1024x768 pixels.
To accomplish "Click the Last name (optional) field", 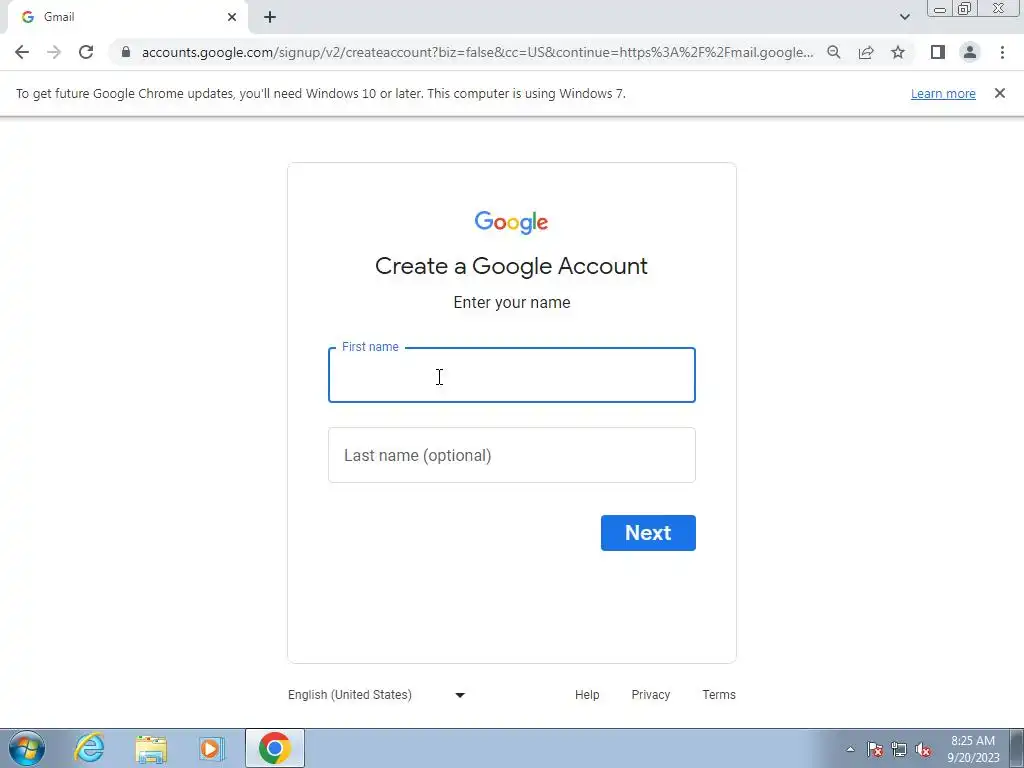I will point(511,455).
